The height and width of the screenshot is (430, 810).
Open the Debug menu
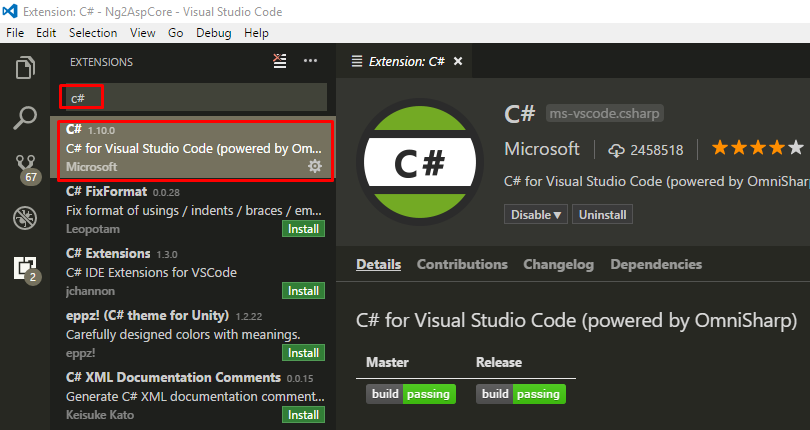pos(213,33)
